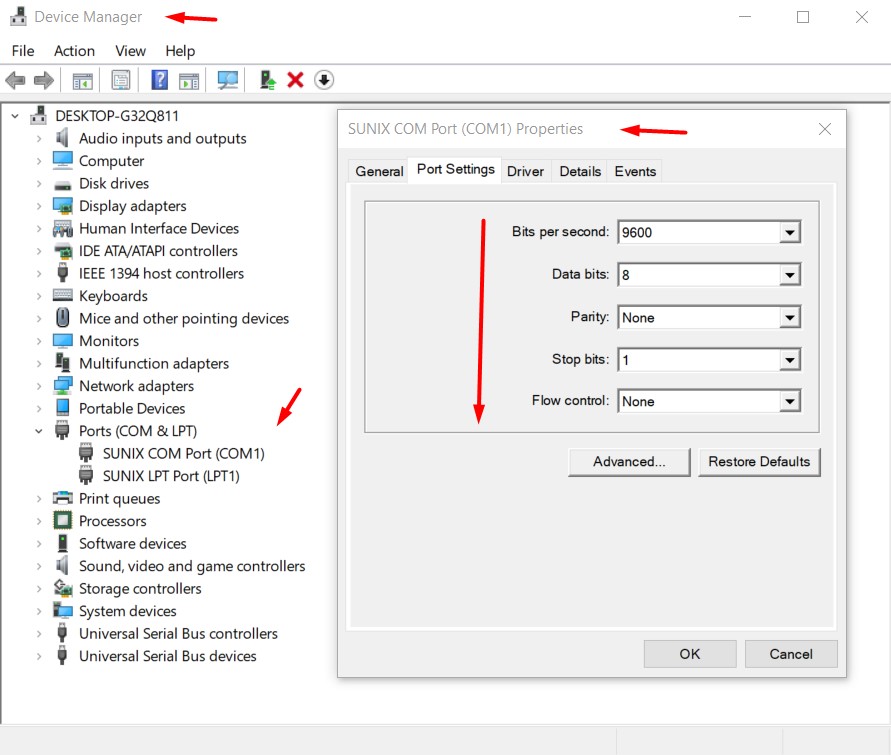Select SUNIX COM Port (COM1) in tree
Screen dimensions: 891x755
184,453
